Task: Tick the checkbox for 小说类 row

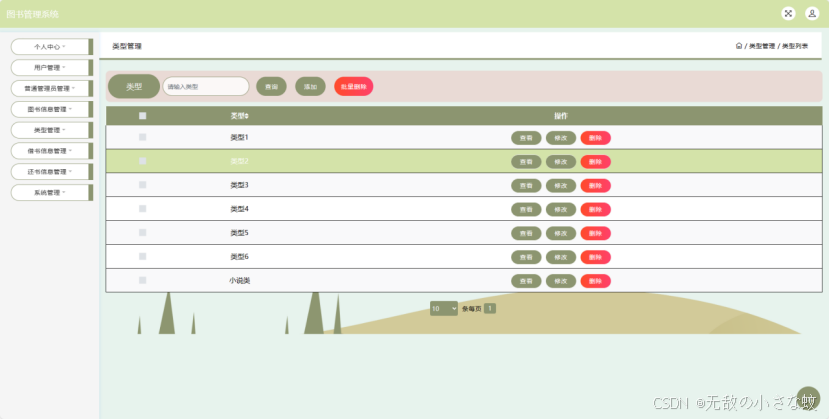Action: point(142,280)
